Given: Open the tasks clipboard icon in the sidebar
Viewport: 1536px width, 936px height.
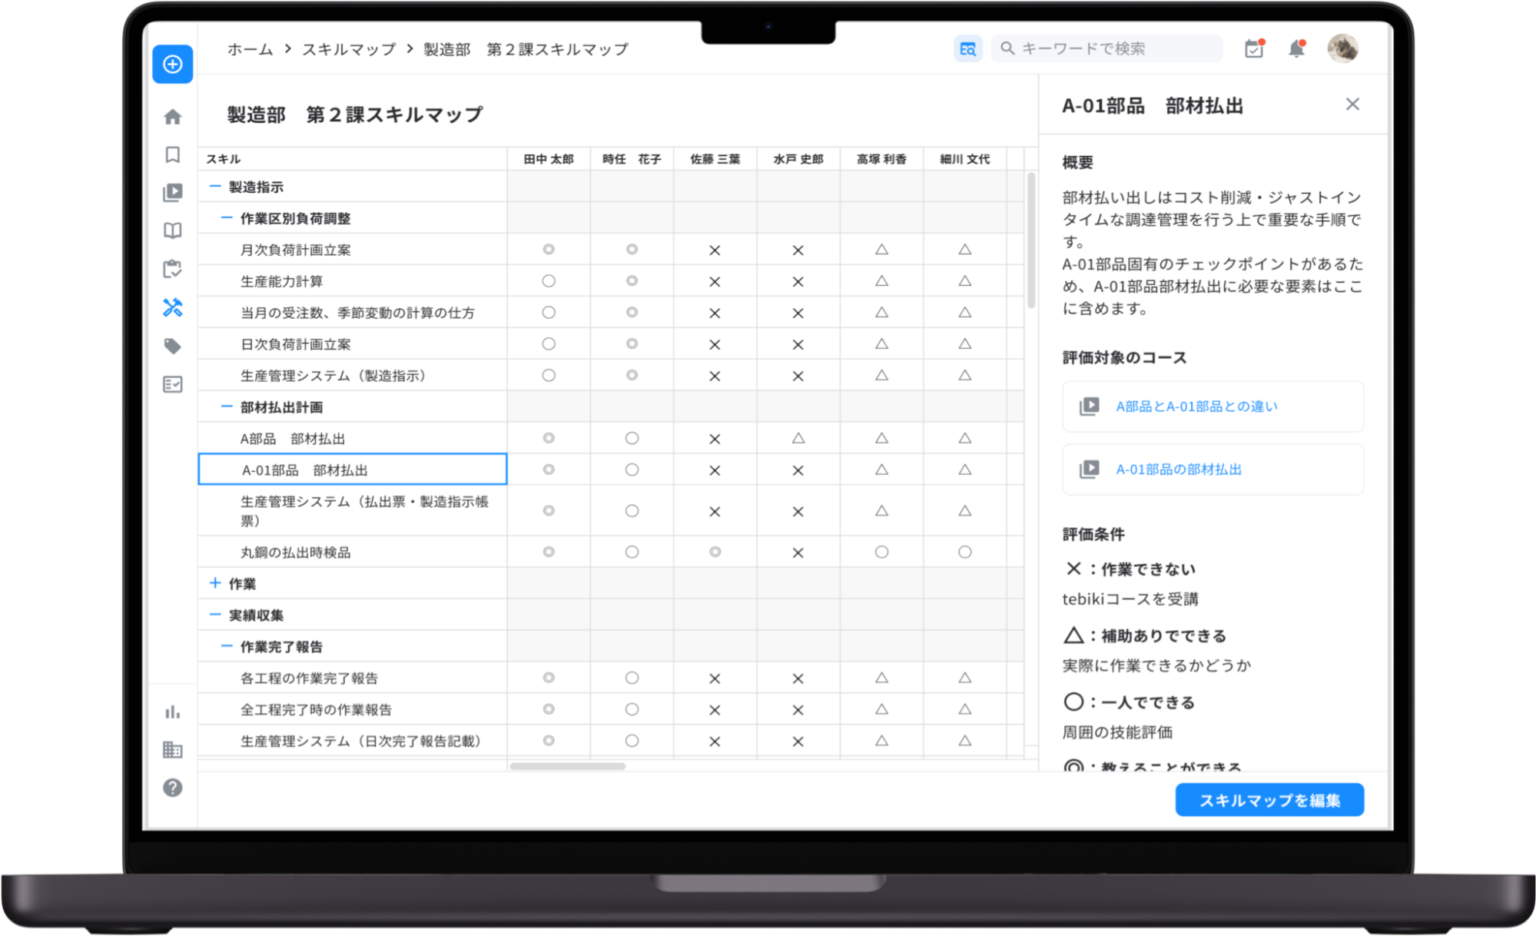Looking at the screenshot, I should [x=172, y=269].
